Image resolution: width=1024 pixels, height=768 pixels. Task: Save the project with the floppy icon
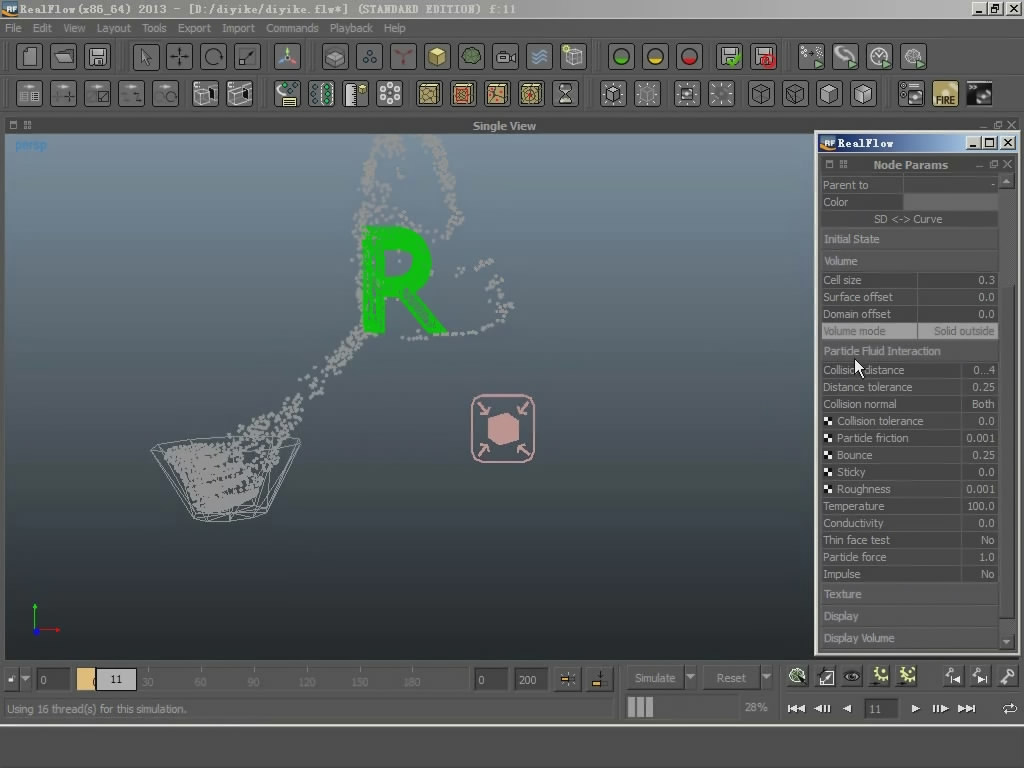[x=97, y=57]
